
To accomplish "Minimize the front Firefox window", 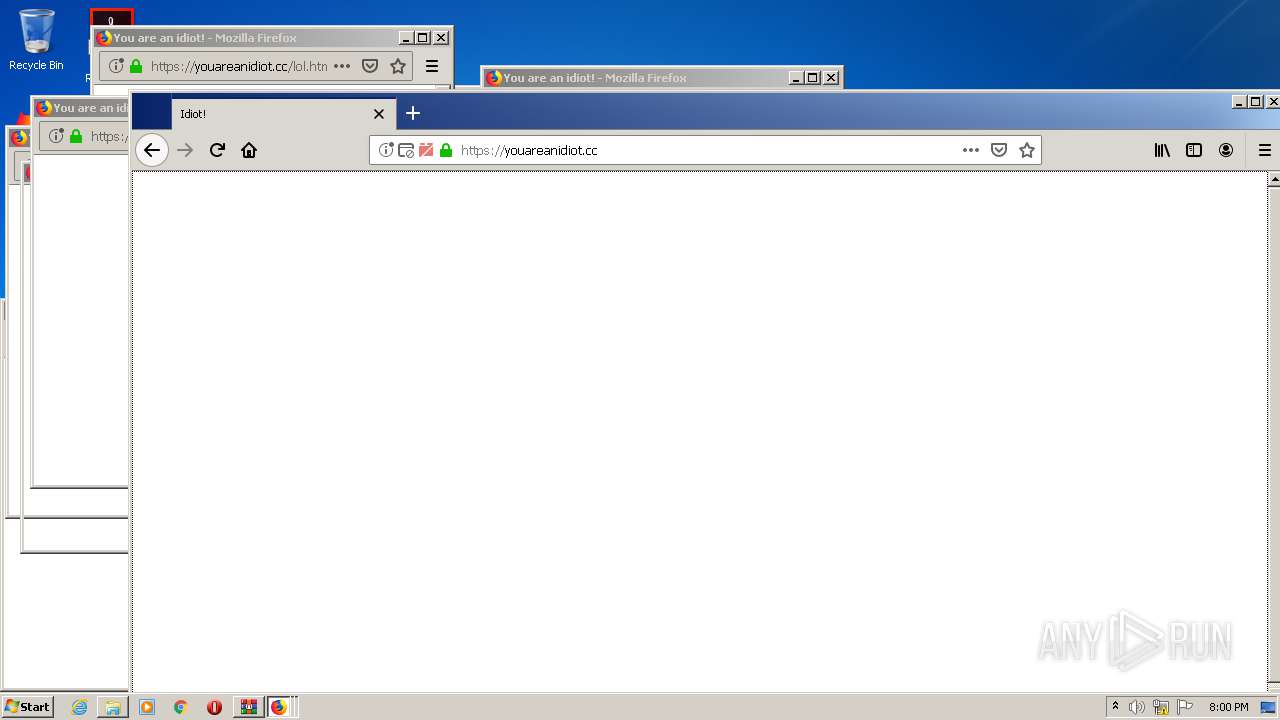I will point(1240,101).
